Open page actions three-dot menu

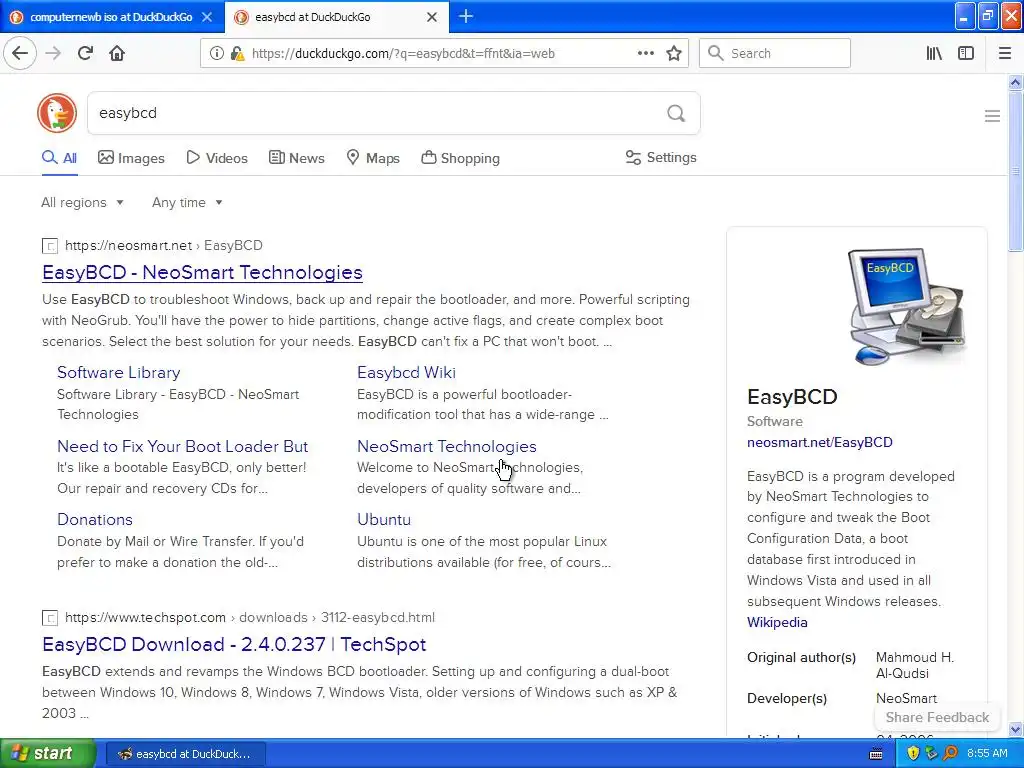point(646,54)
